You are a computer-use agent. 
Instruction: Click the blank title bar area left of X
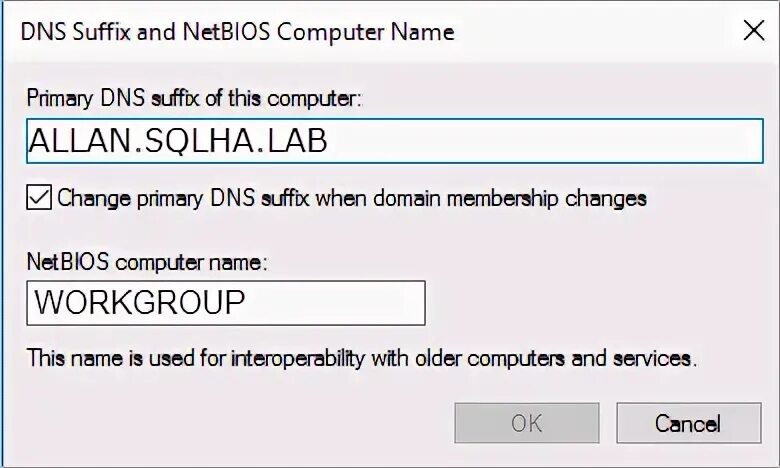click(600, 32)
